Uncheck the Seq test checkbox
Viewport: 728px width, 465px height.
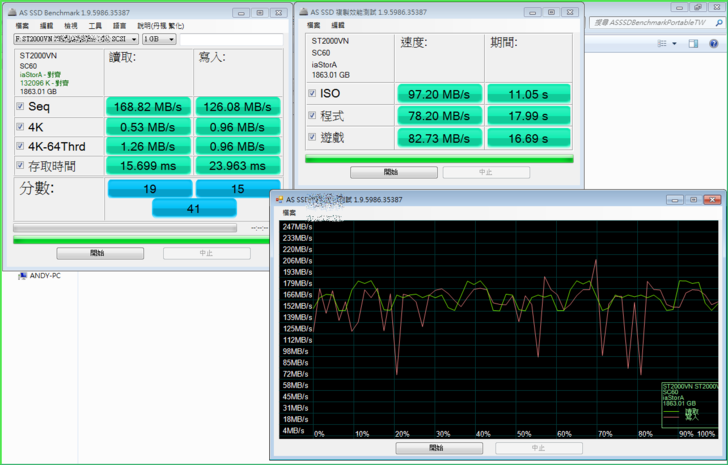point(21,106)
